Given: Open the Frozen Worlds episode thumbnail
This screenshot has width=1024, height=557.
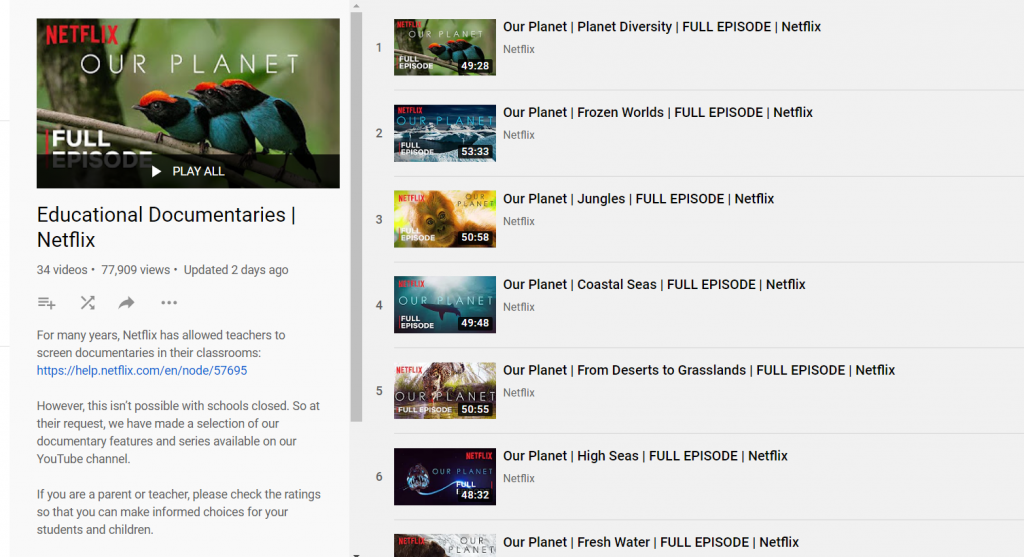Looking at the screenshot, I should (445, 133).
